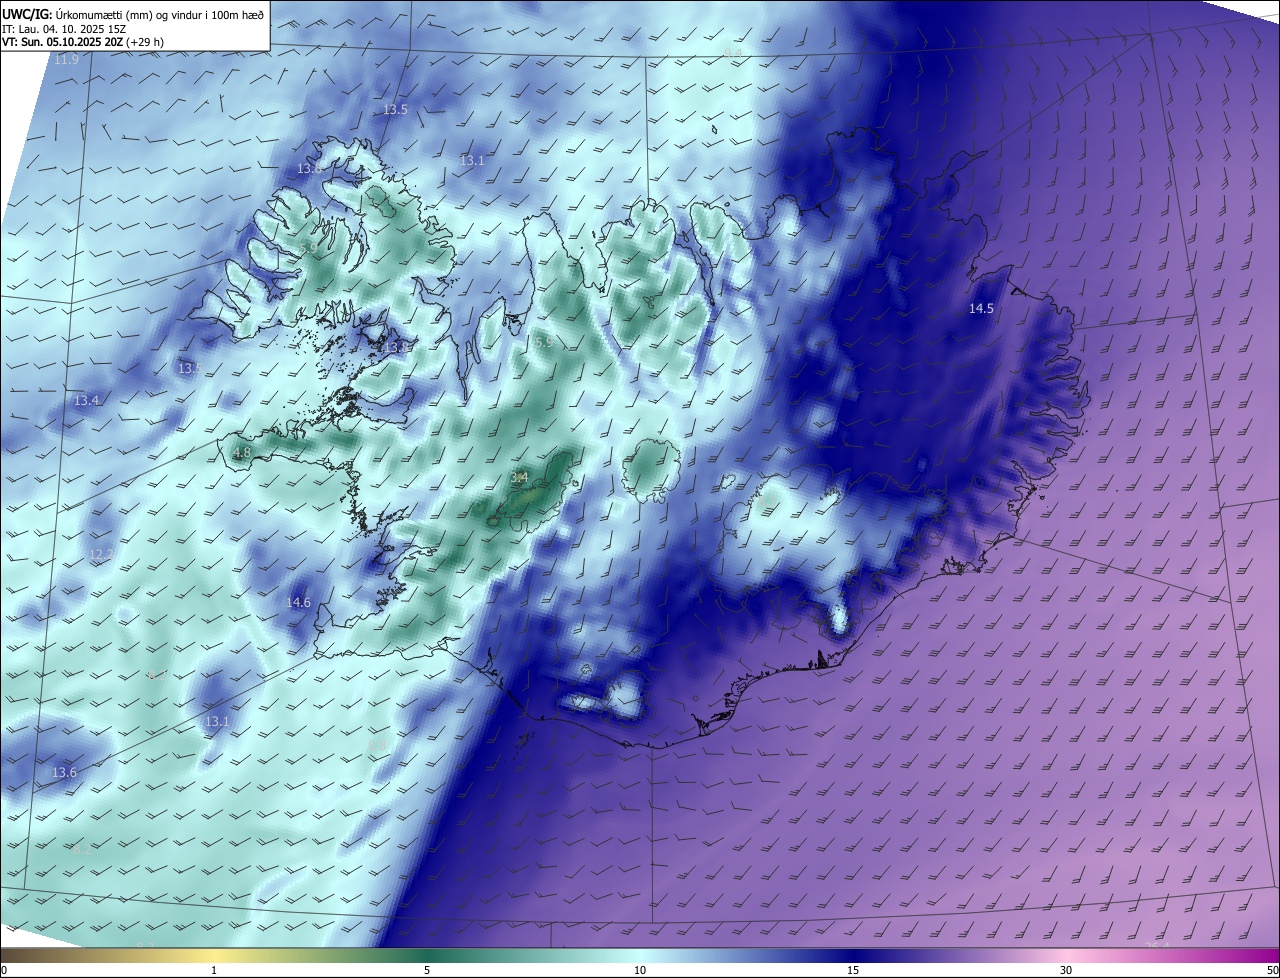1280x978 pixels.
Task: Select the 50 tick on the color bar
Action: (1272, 970)
